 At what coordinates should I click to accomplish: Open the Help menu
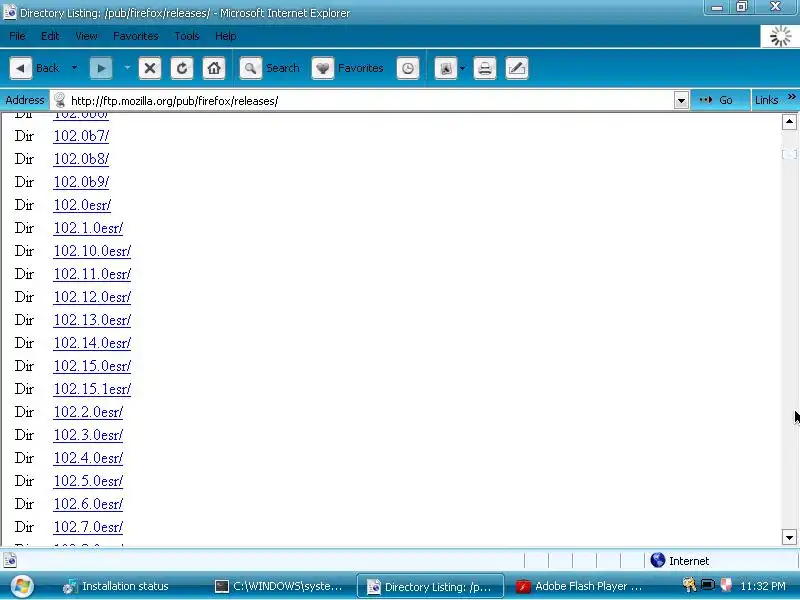point(226,36)
